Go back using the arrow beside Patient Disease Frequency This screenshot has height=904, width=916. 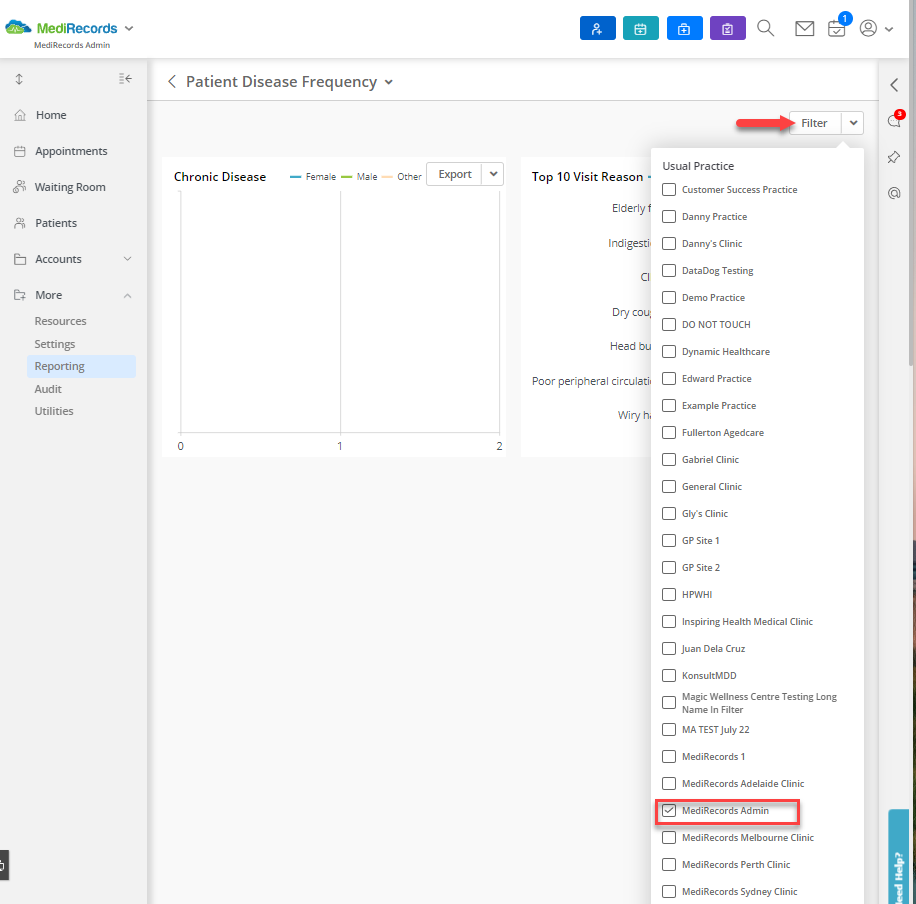[x=172, y=82]
